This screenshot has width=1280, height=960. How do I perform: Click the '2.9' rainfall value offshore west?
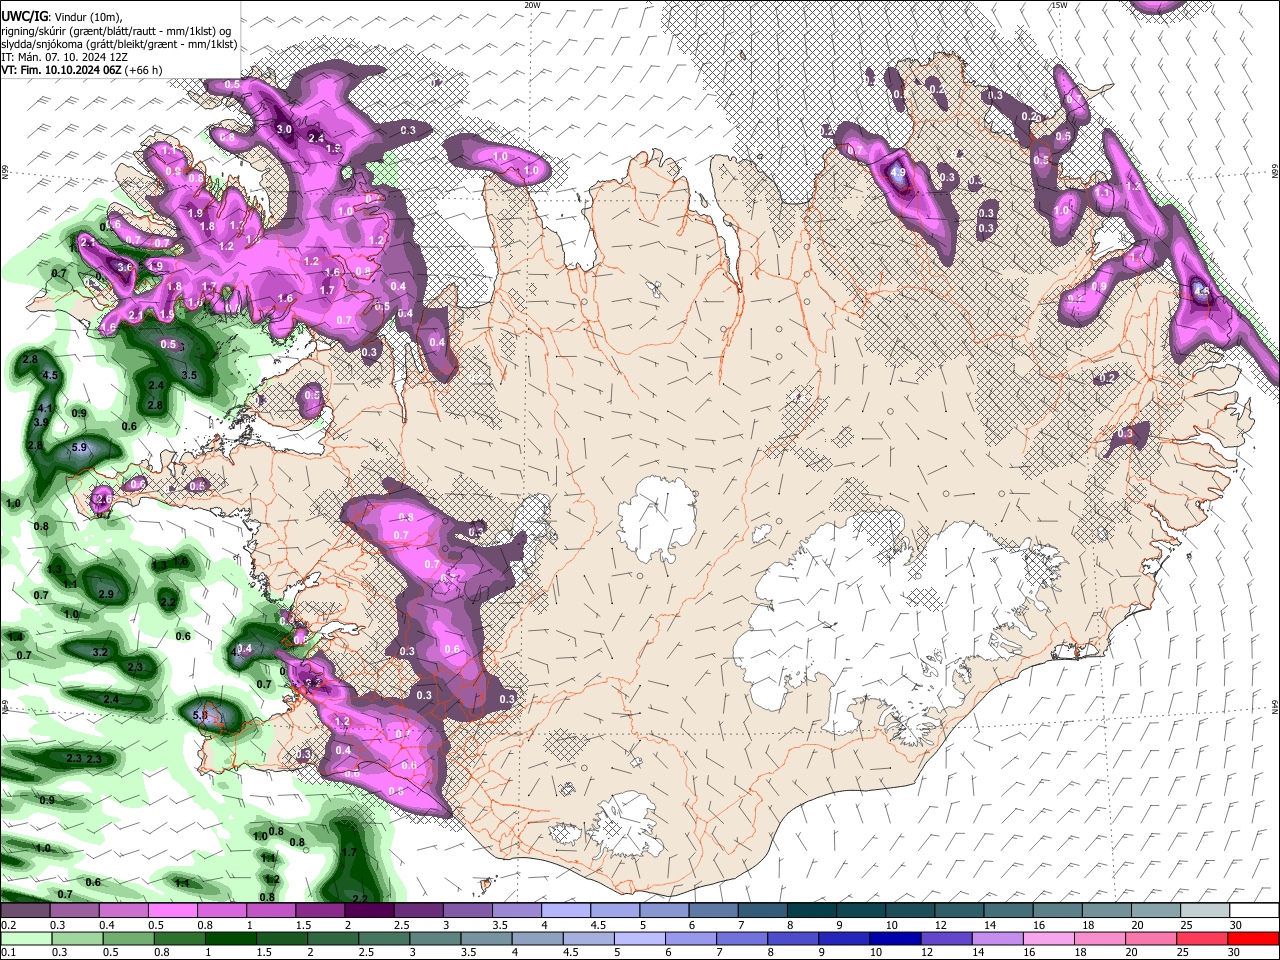tap(106, 594)
